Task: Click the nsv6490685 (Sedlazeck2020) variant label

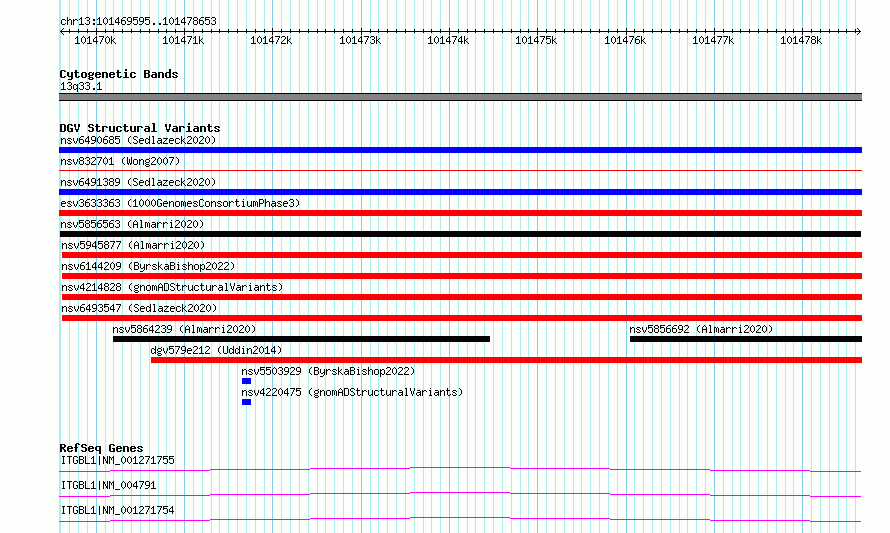Action: pos(138,140)
